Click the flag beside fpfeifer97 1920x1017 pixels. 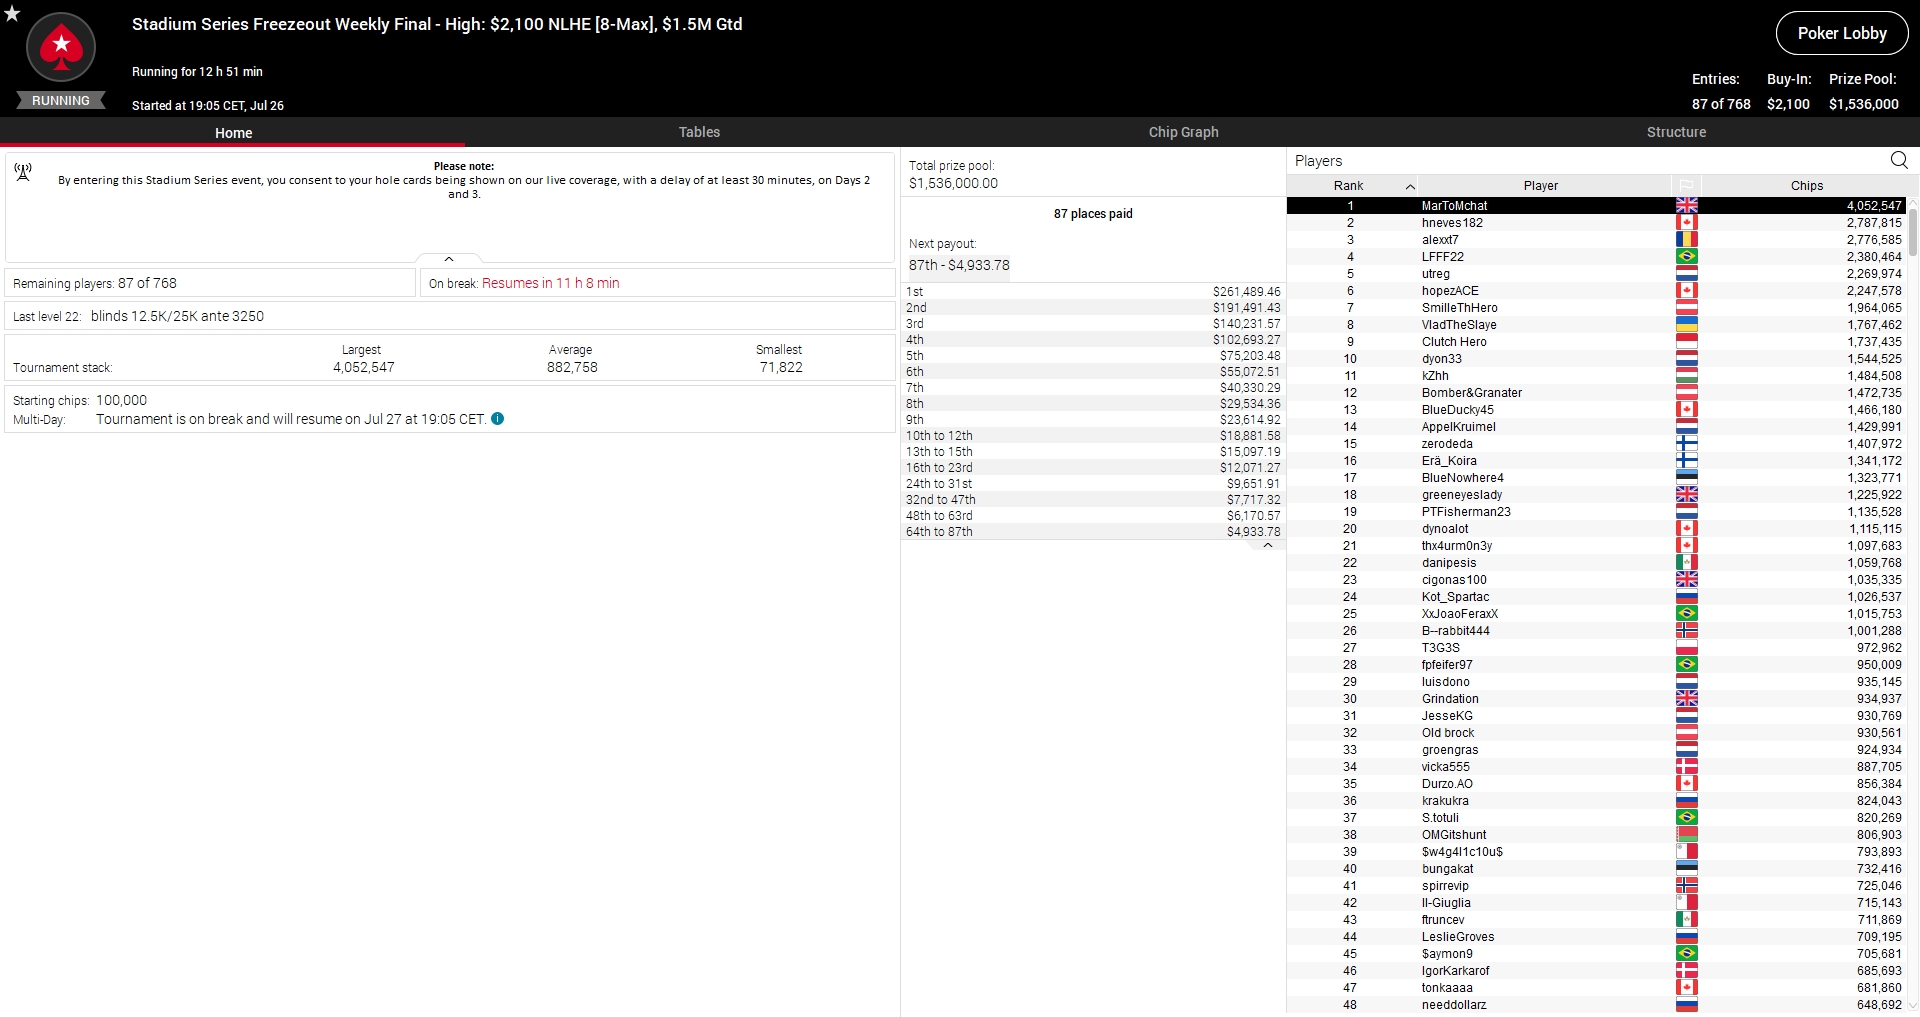(x=1687, y=664)
